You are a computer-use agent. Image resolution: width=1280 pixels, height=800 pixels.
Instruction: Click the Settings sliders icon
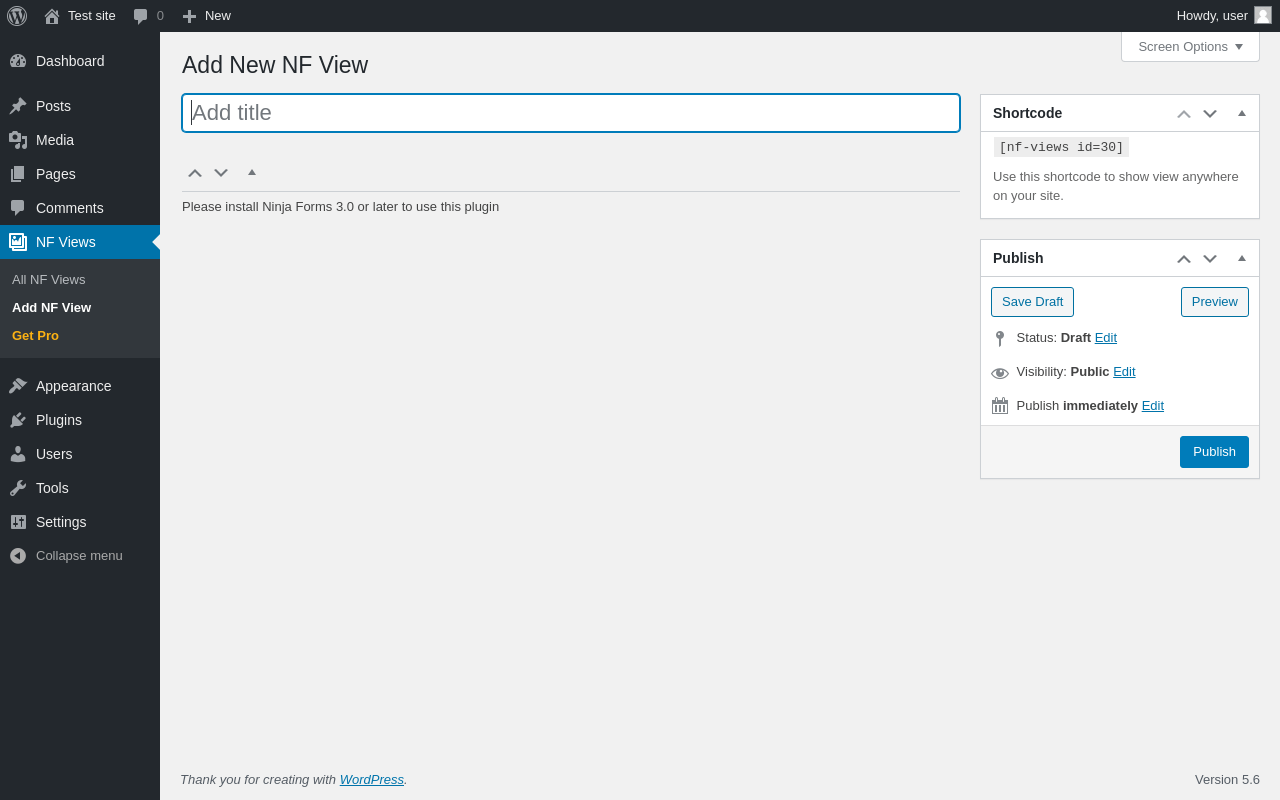pos(18,522)
